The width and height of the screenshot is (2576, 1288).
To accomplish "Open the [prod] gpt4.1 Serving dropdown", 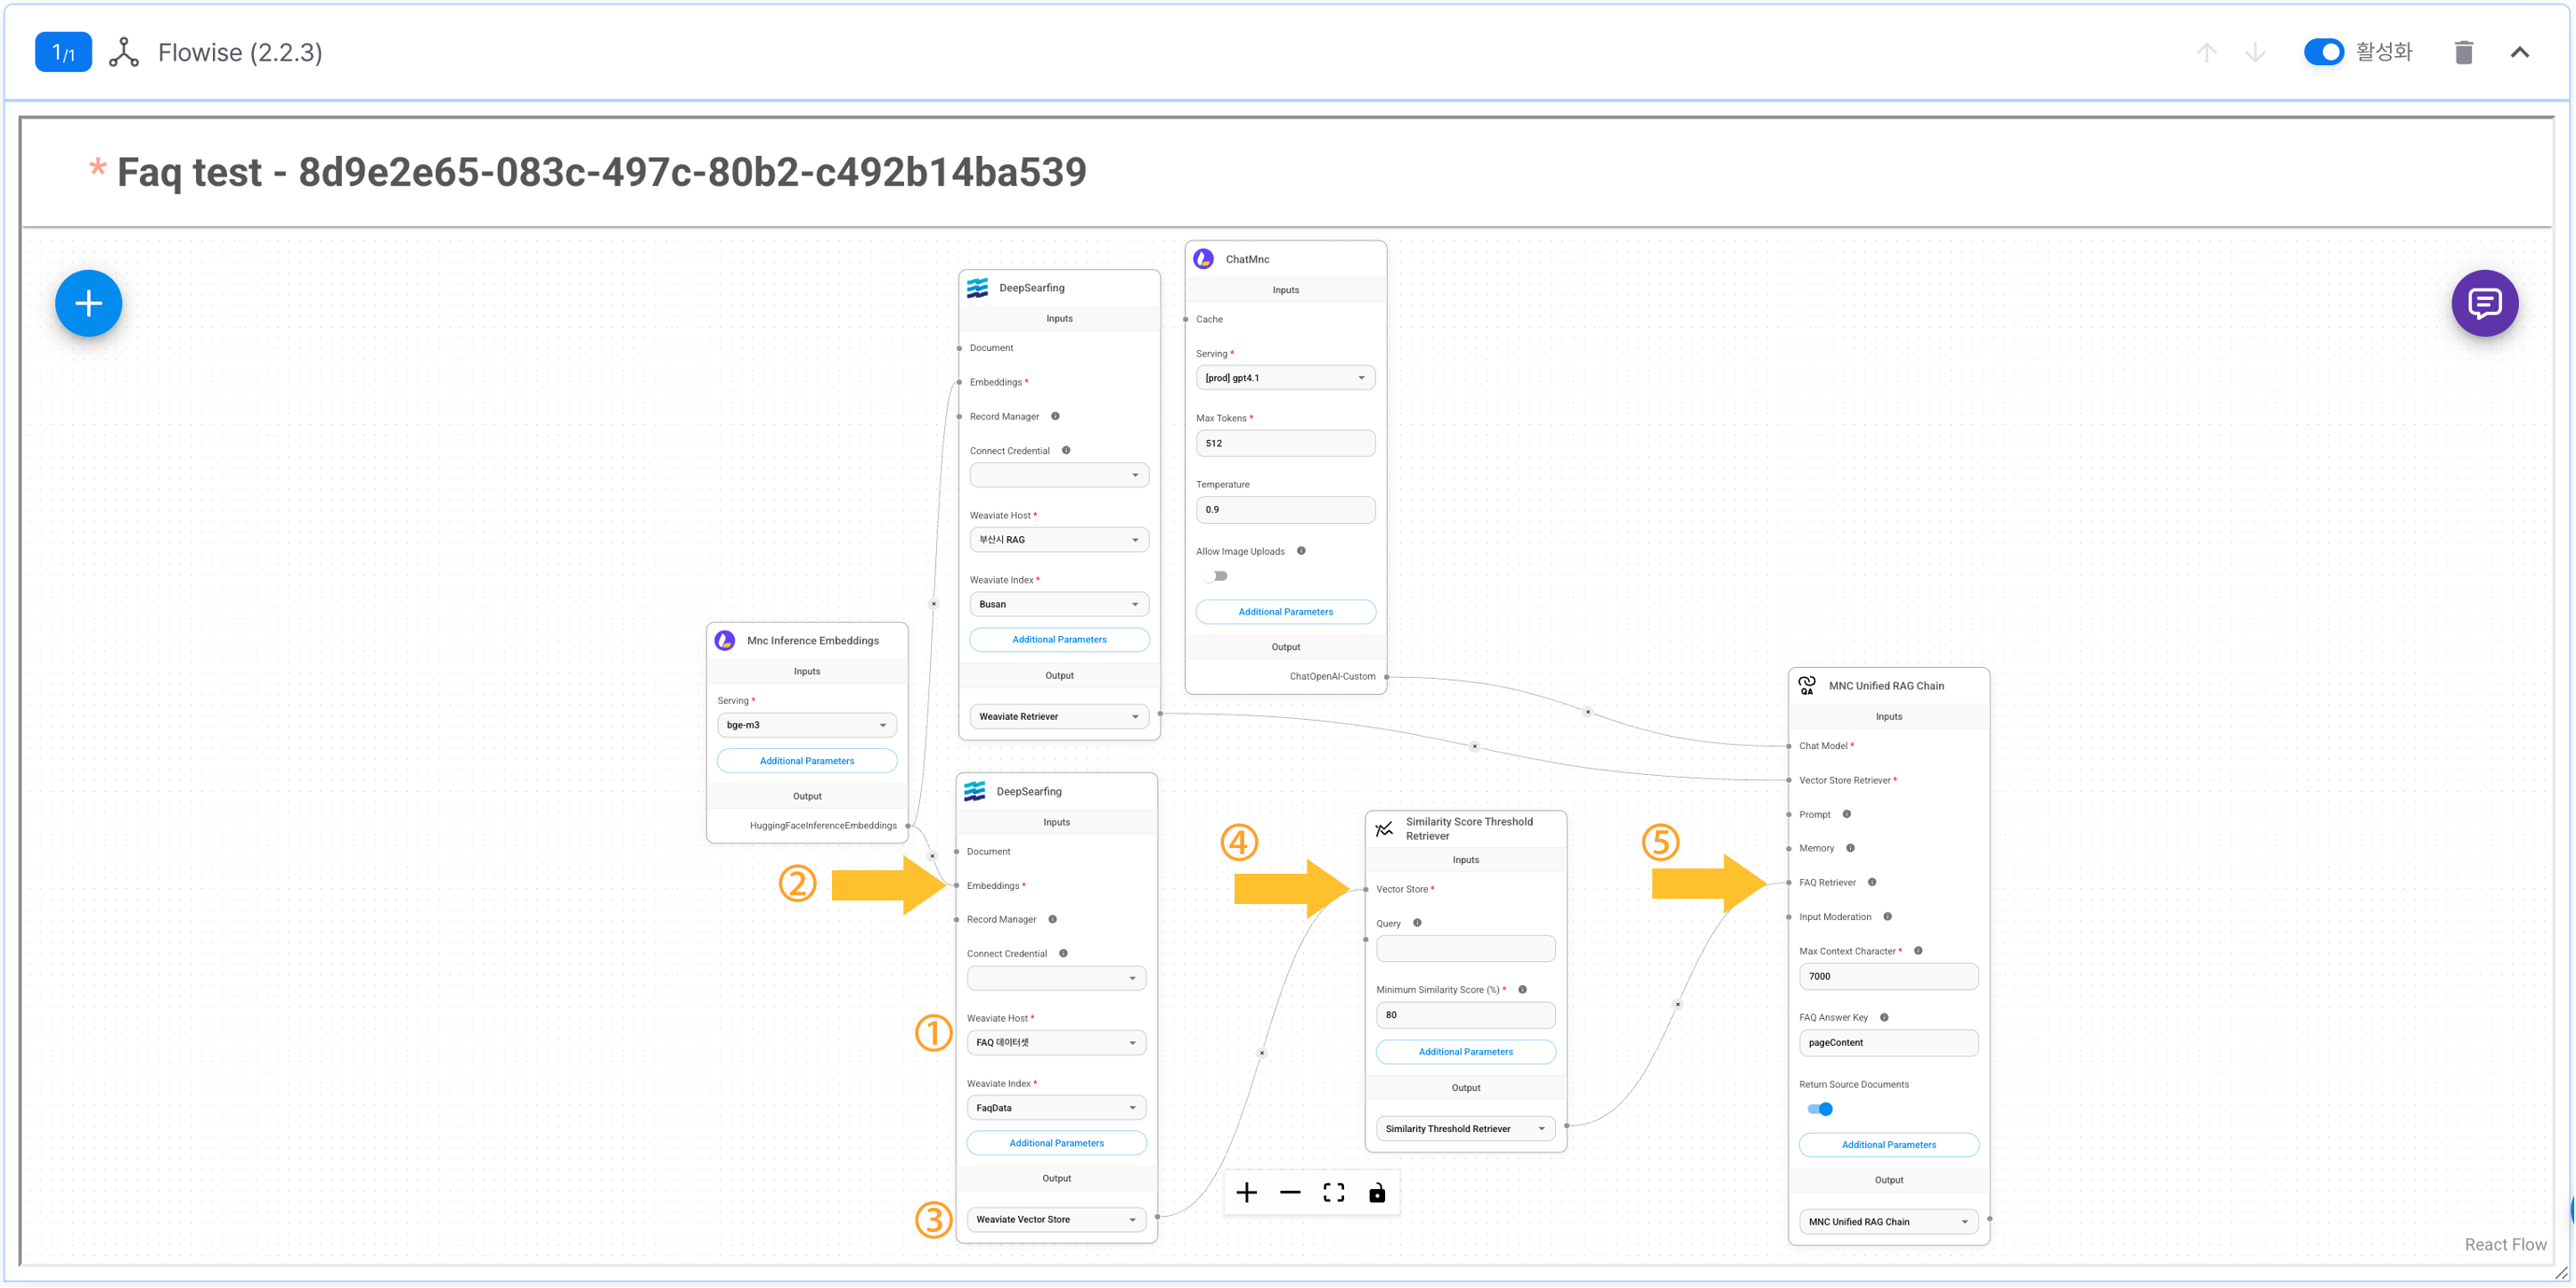I will (1285, 378).
